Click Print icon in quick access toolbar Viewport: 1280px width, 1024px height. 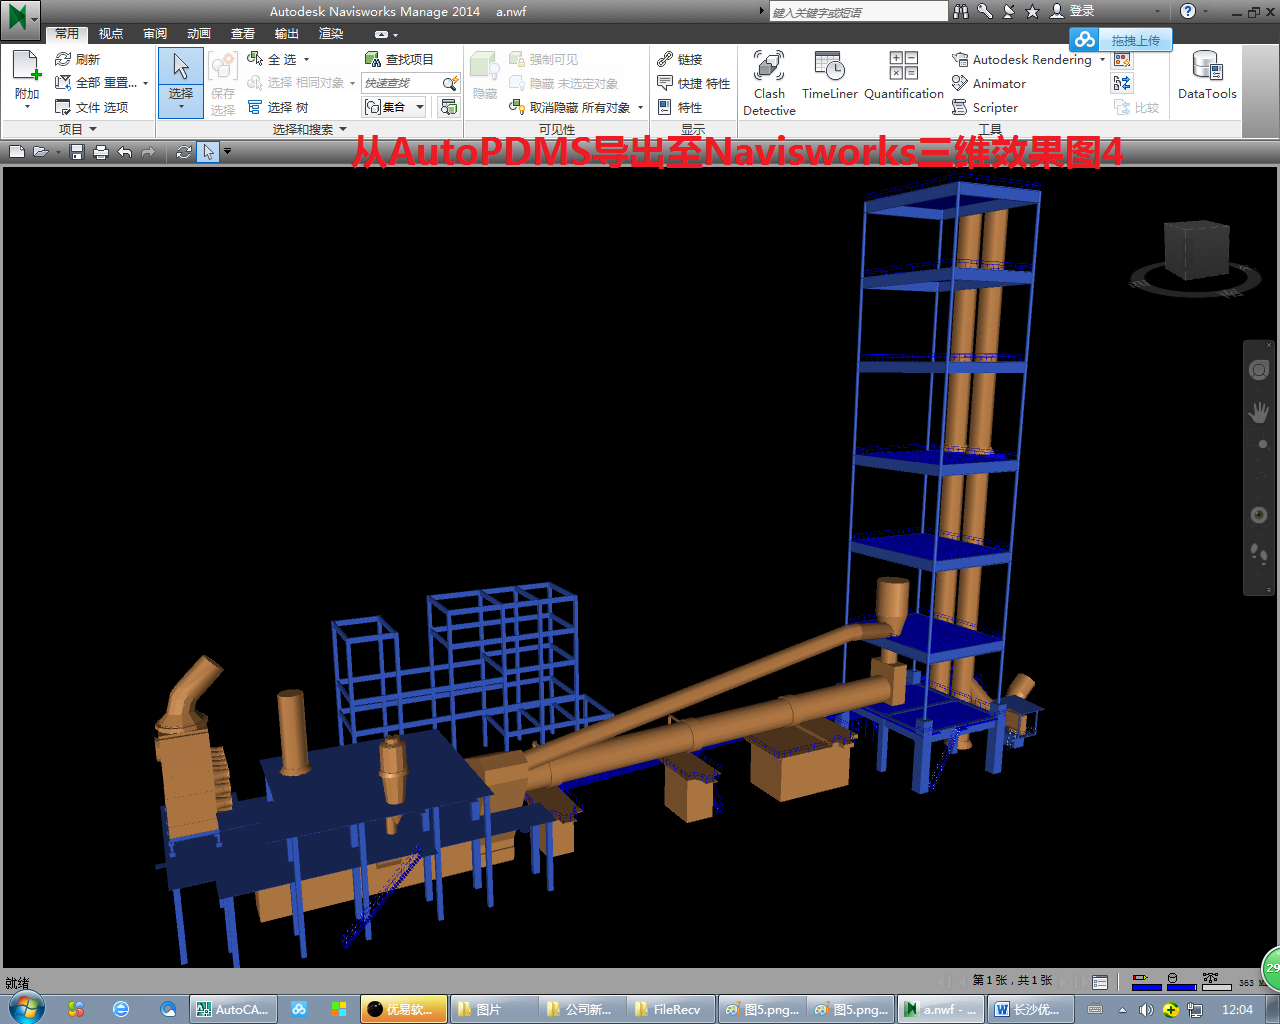(100, 152)
